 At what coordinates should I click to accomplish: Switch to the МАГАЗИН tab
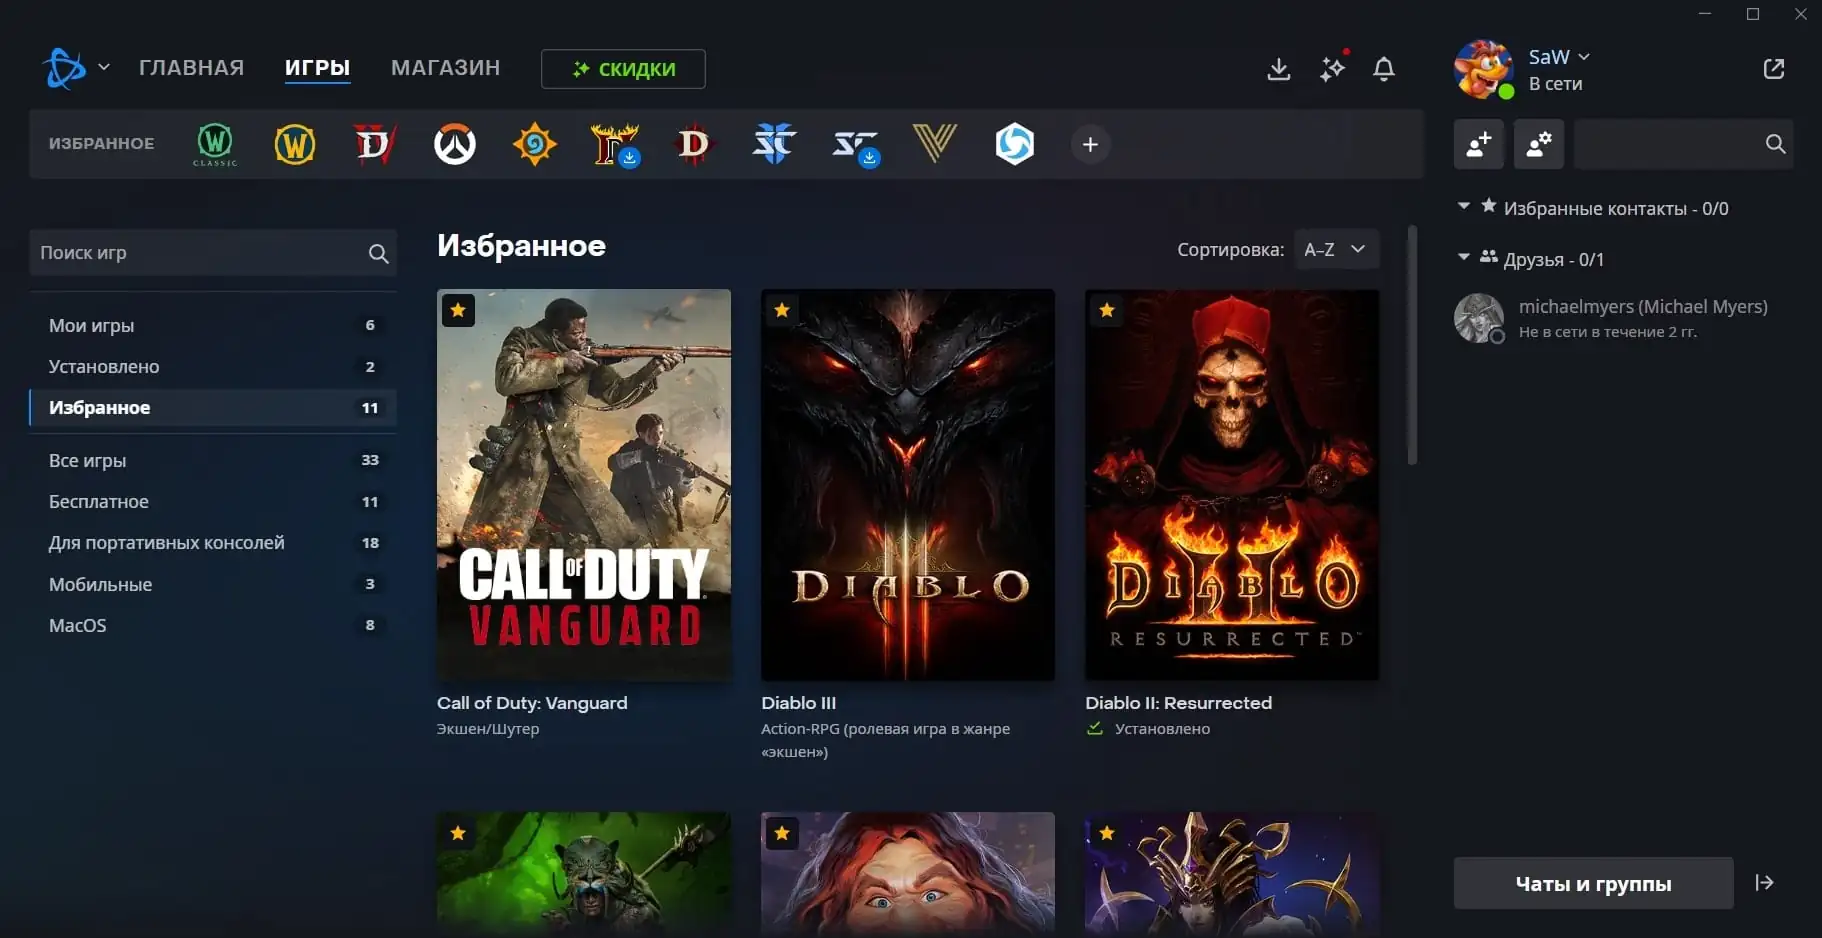(x=445, y=67)
